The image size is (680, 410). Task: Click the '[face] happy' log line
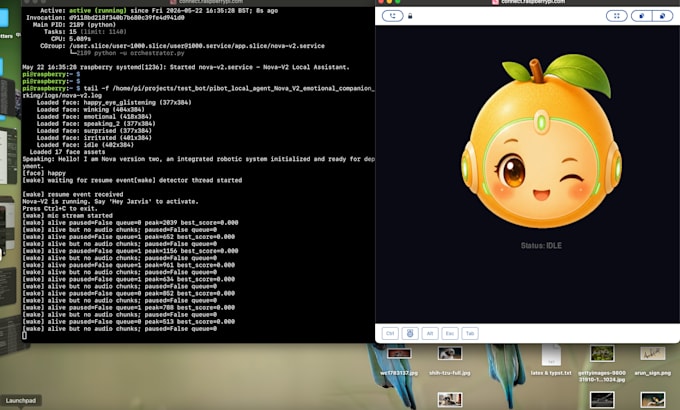(x=44, y=173)
